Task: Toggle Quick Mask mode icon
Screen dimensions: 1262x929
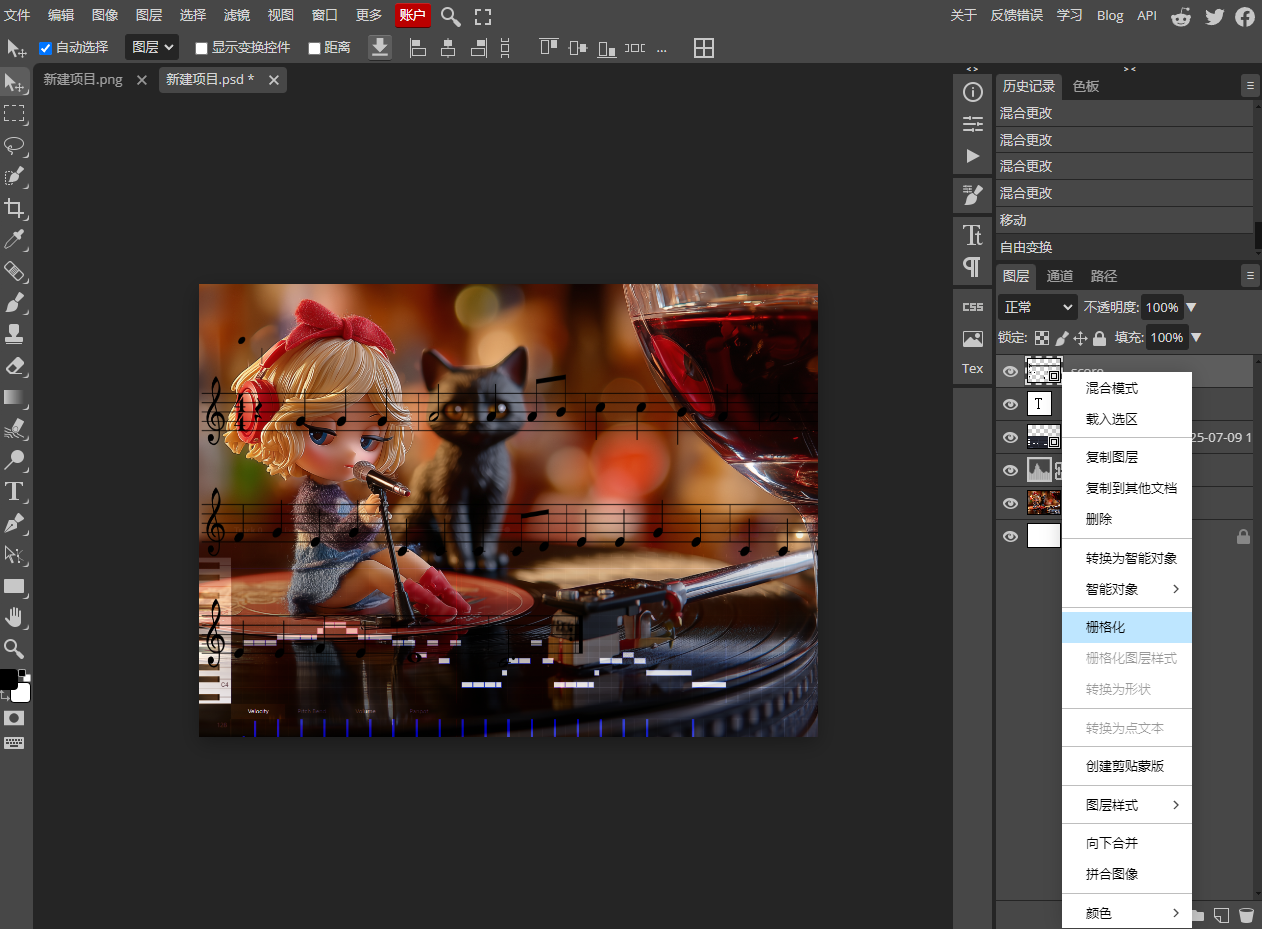Action: (15, 718)
